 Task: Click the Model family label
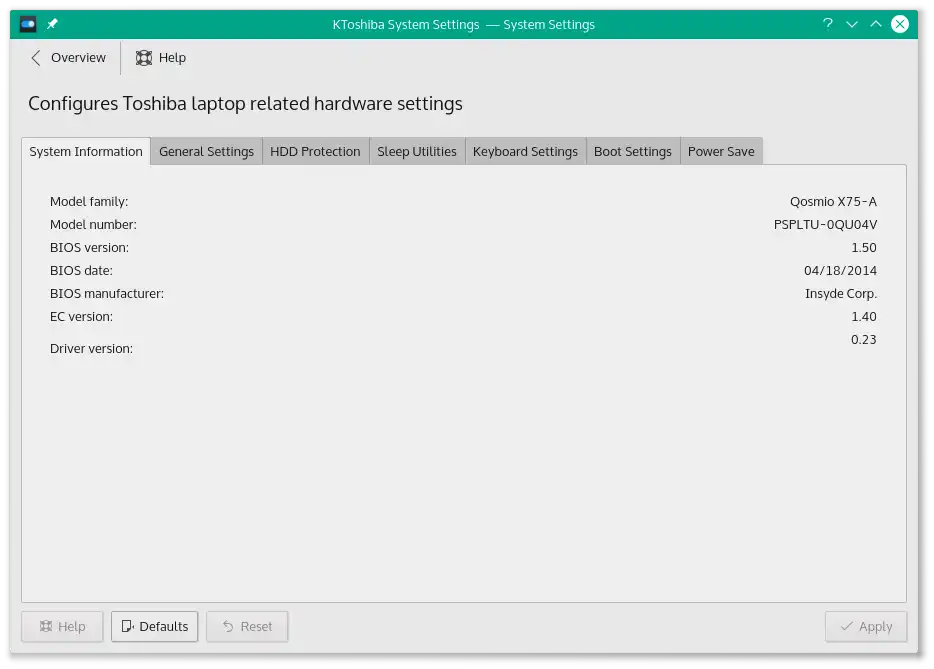tap(89, 201)
